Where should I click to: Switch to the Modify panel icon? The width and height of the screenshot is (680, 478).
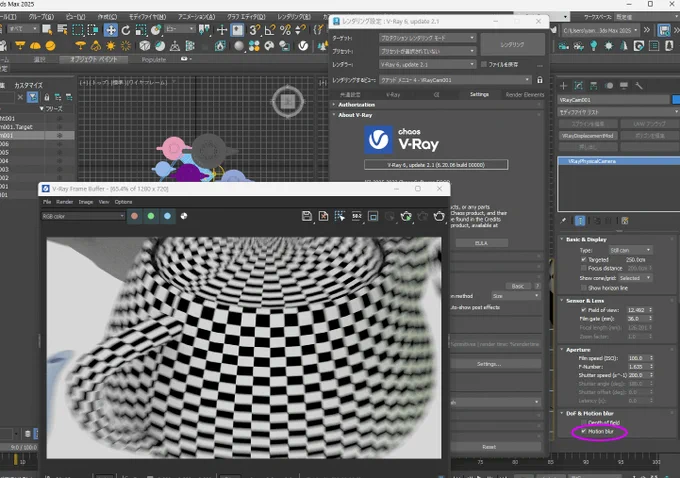579,86
